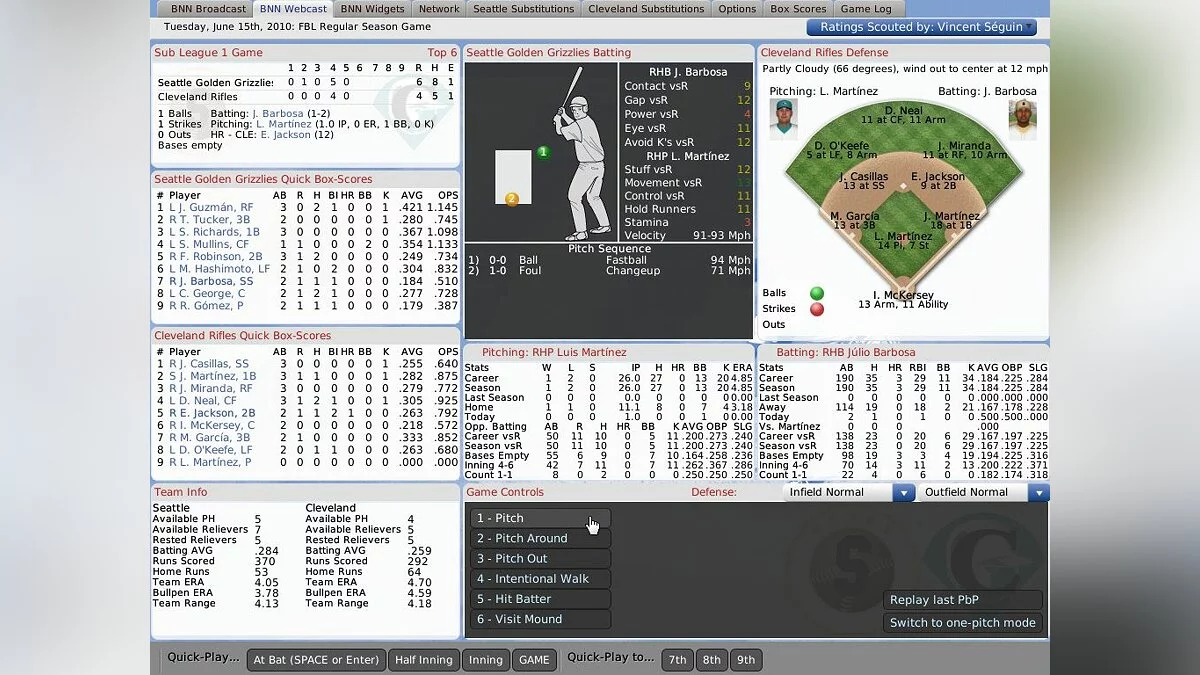Expand the Infield Normal defense dropdown

(903, 492)
